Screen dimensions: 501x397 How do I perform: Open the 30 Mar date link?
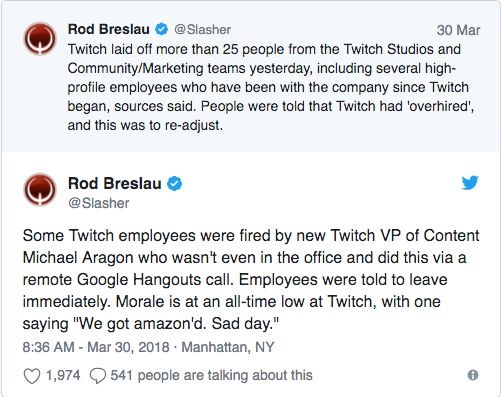click(458, 30)
